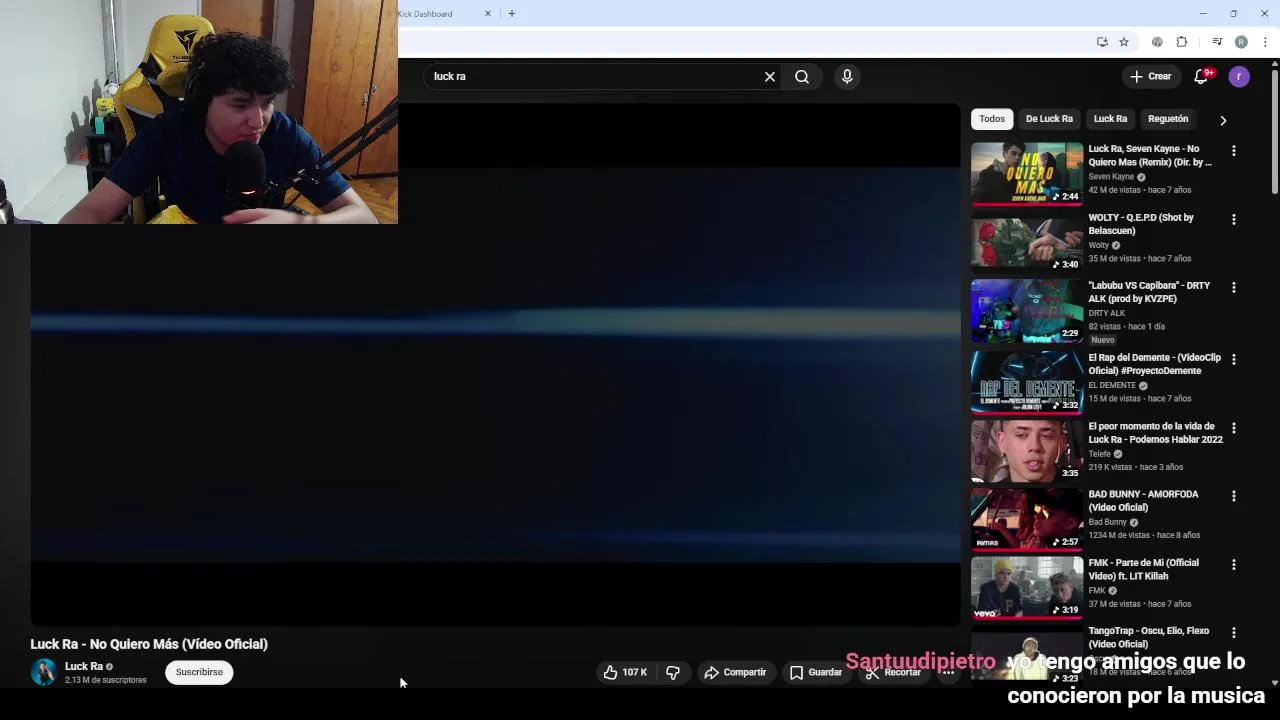Open thumbnail of Labubu VS Capibara

click(1027, 311)
